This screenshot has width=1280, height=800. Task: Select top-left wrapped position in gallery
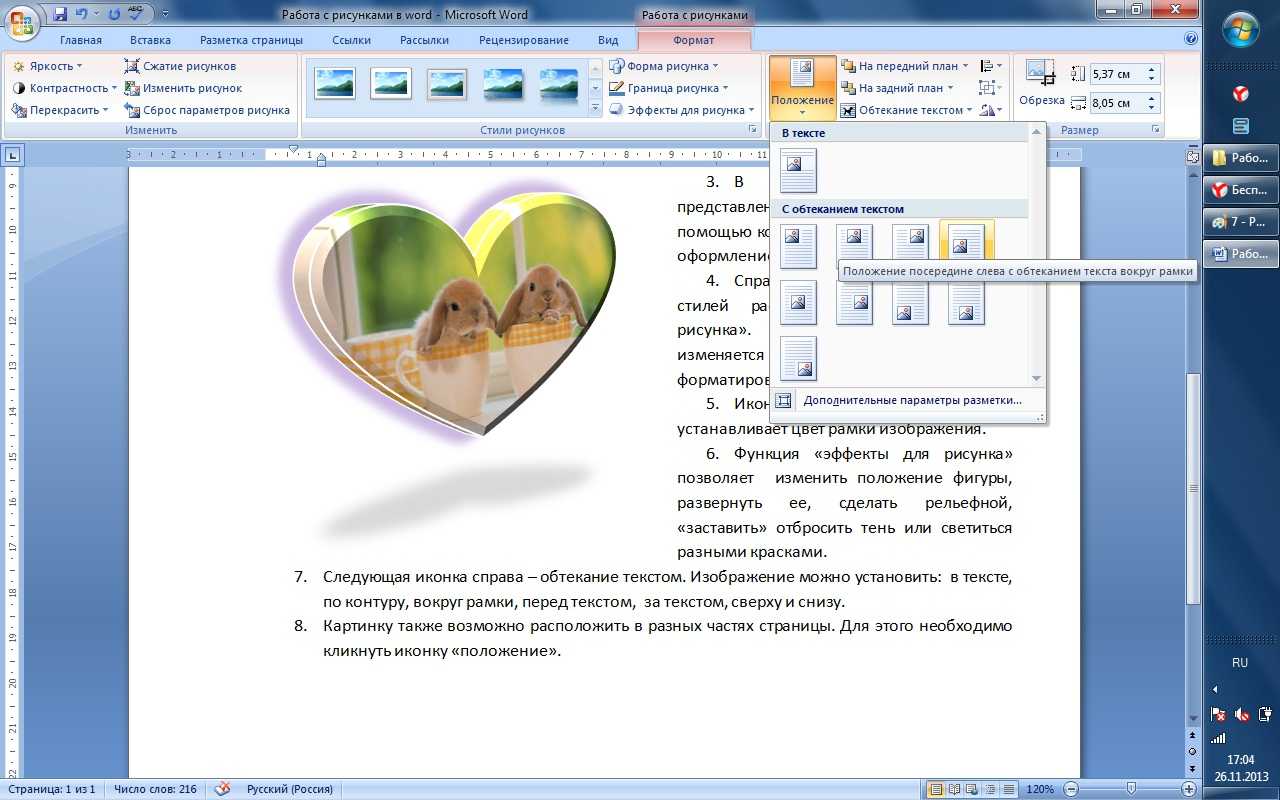coord(798,246)
